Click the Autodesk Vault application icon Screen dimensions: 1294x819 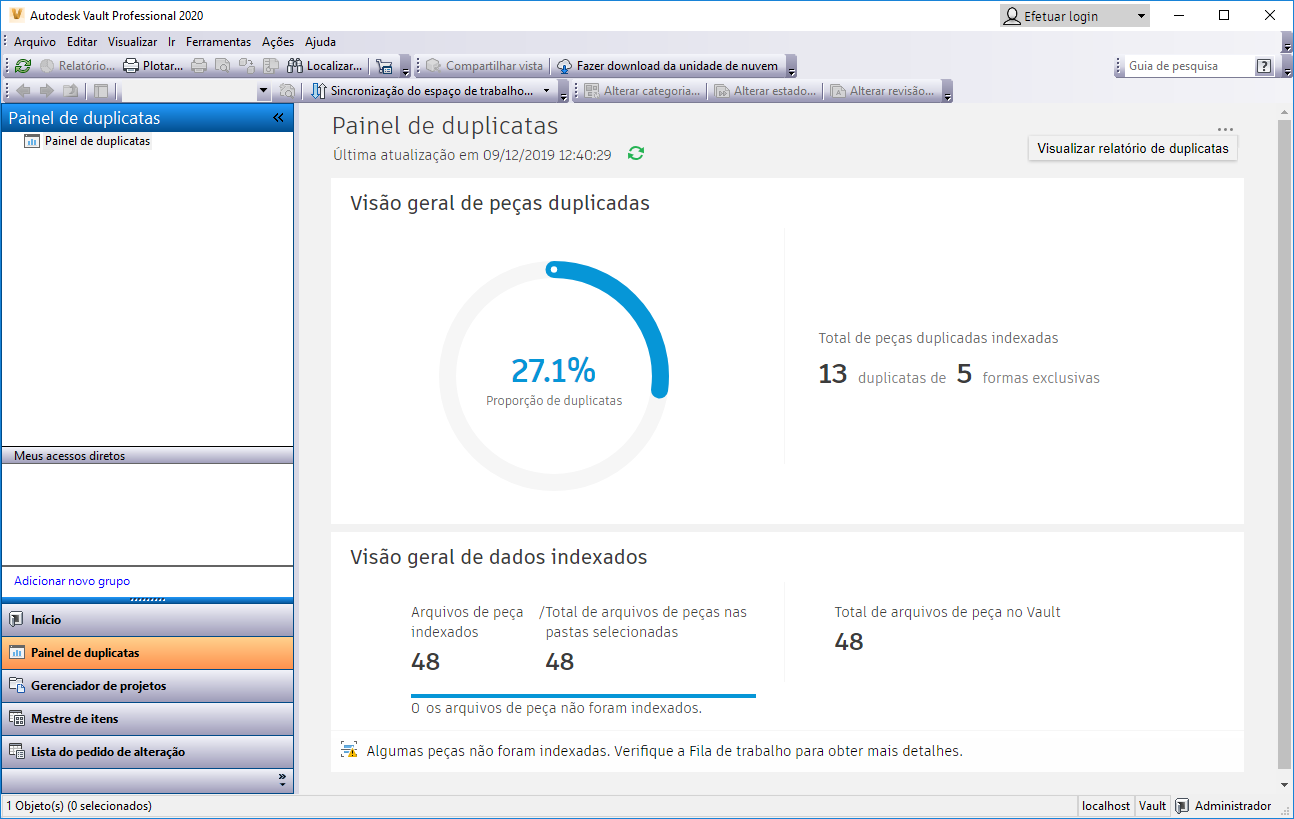point(17,15)
